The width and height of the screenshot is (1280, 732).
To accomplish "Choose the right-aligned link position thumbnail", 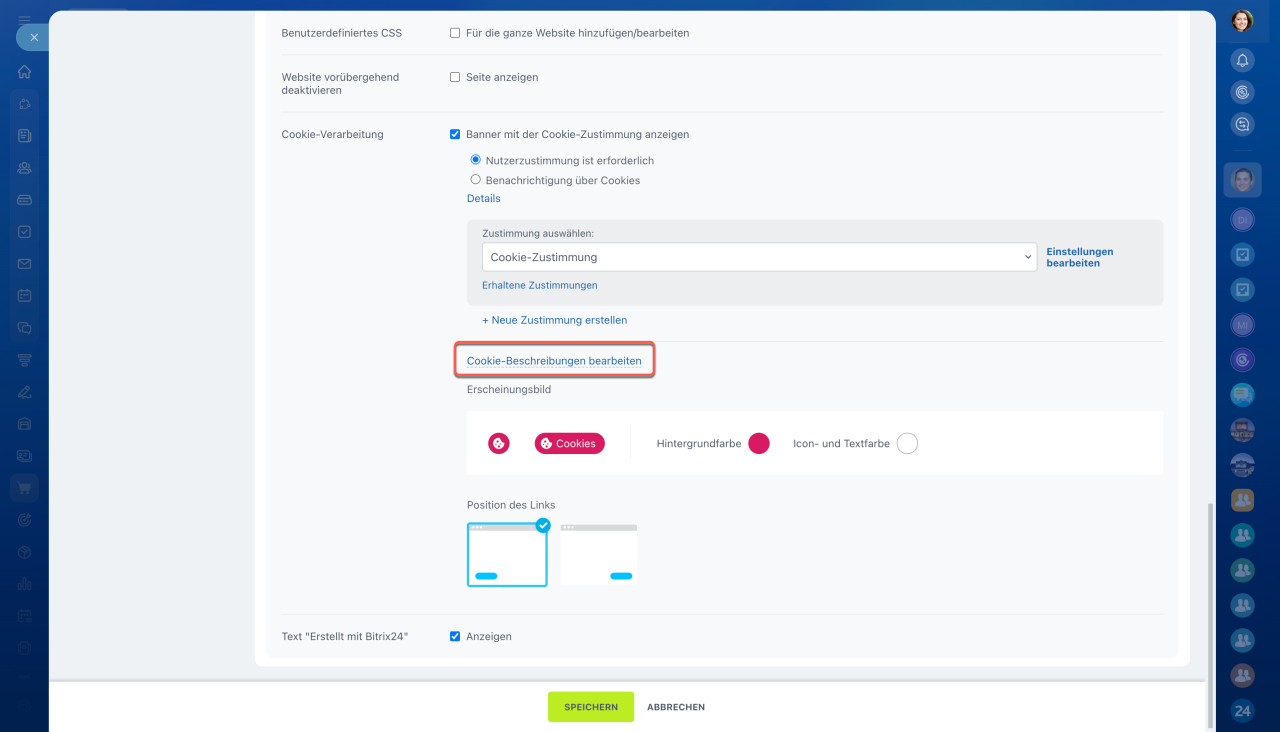I will click(x=599, y=554).
